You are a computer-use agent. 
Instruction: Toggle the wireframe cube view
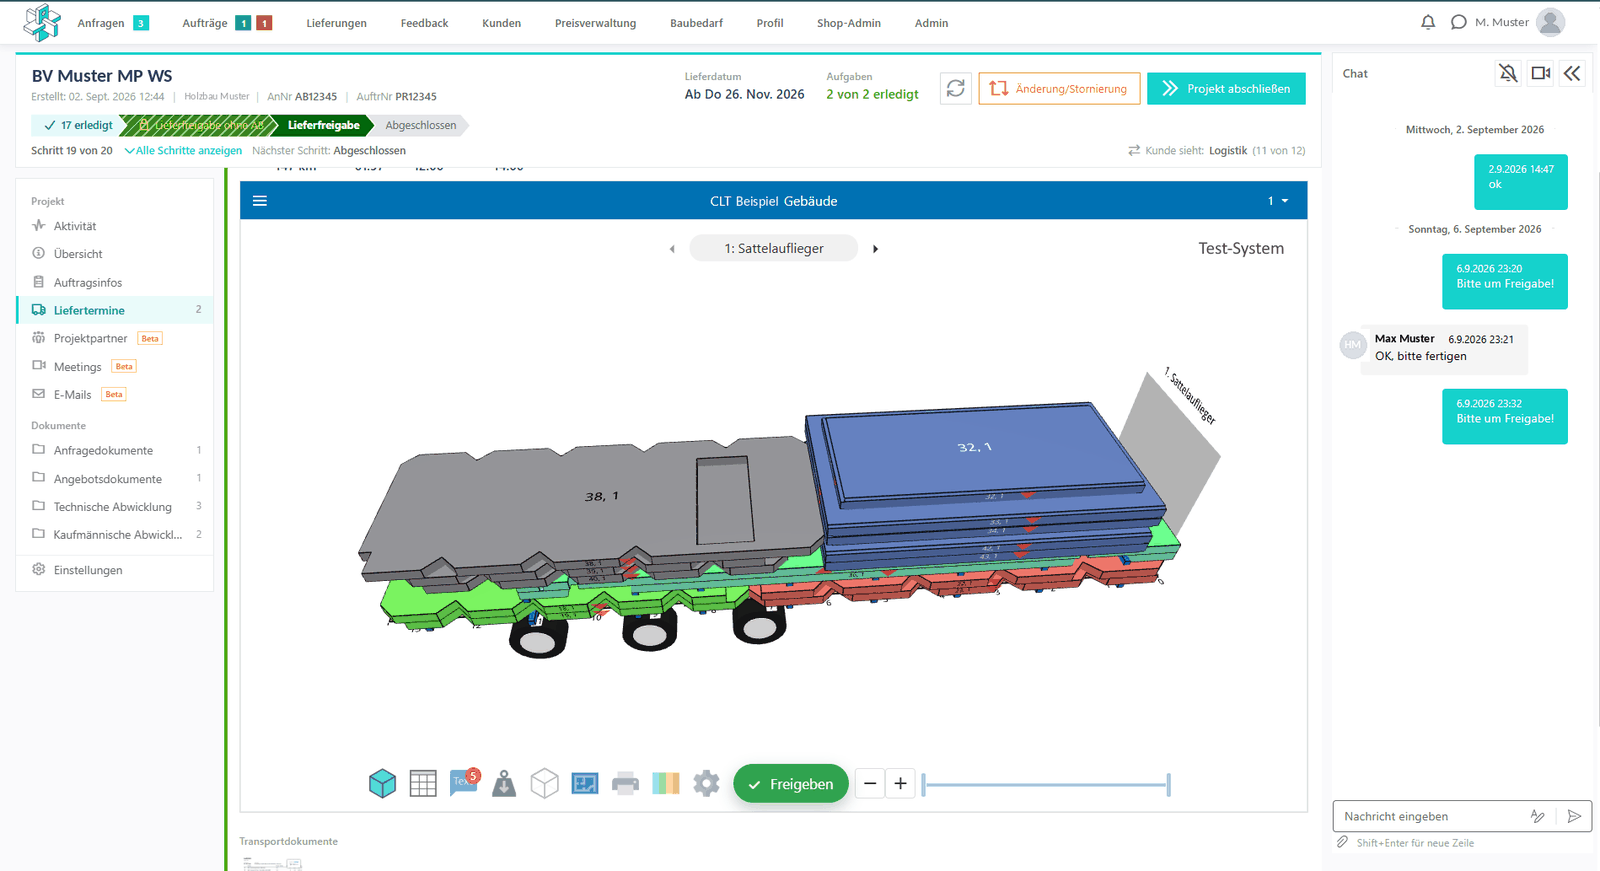pos(544,784)
